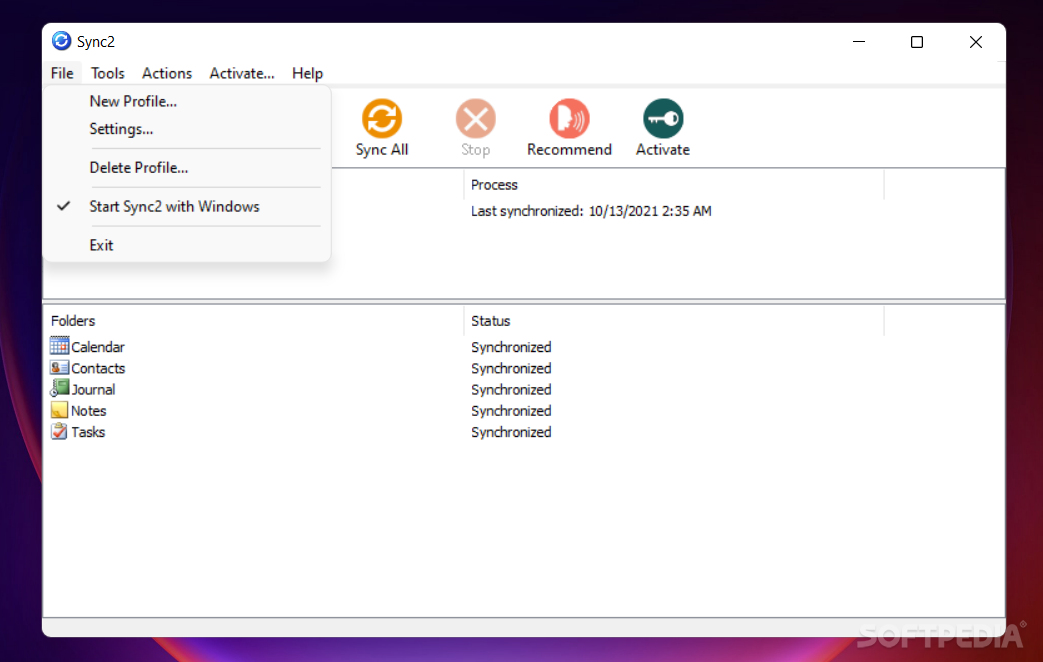Click the Sync All toolbar icon
The image size is (1043, 662).
pyautogui.click(x=382, y=119)
